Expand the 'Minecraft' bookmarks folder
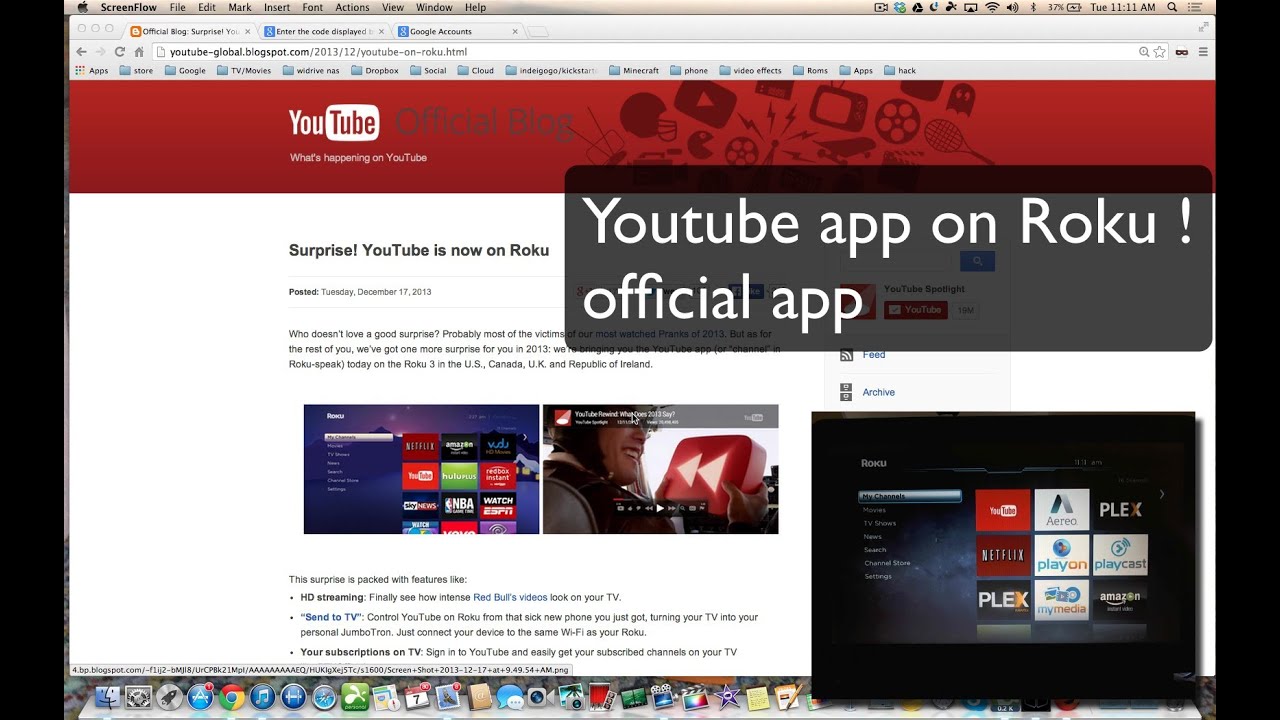Viewport: 1280px width, 720px height. coord(633,71)
